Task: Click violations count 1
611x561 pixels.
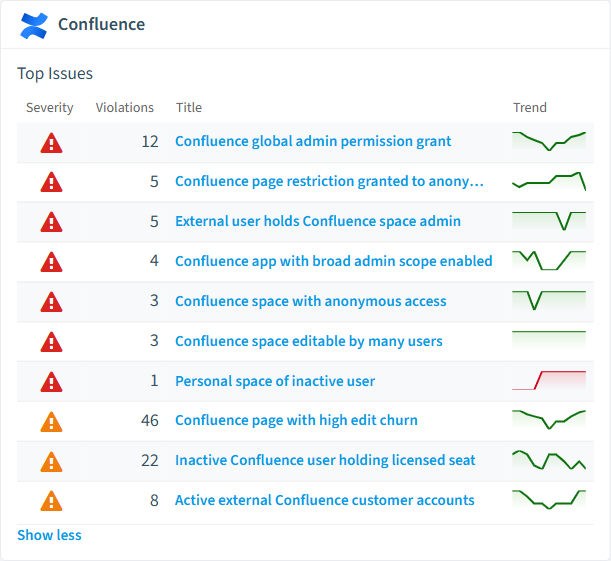Action: pos(154,381)
